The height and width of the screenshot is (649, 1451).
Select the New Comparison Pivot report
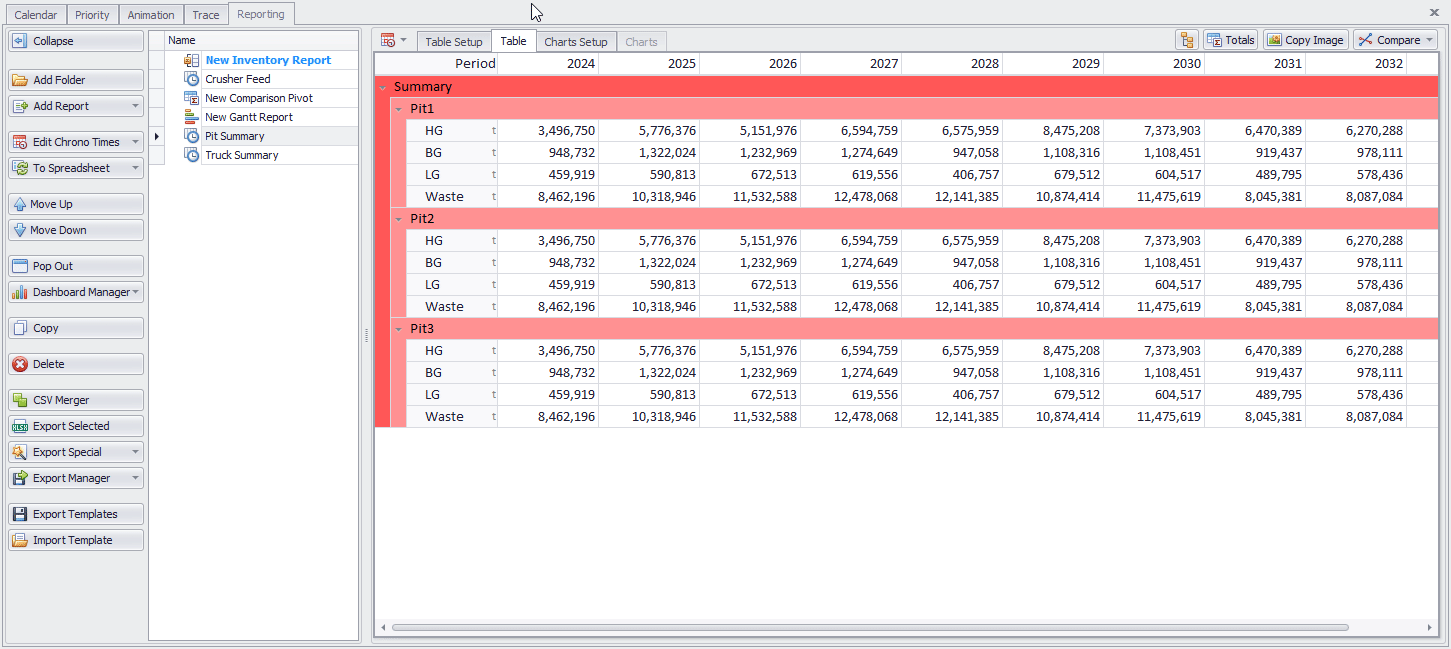pyautogui.click(x=259, y=98)
